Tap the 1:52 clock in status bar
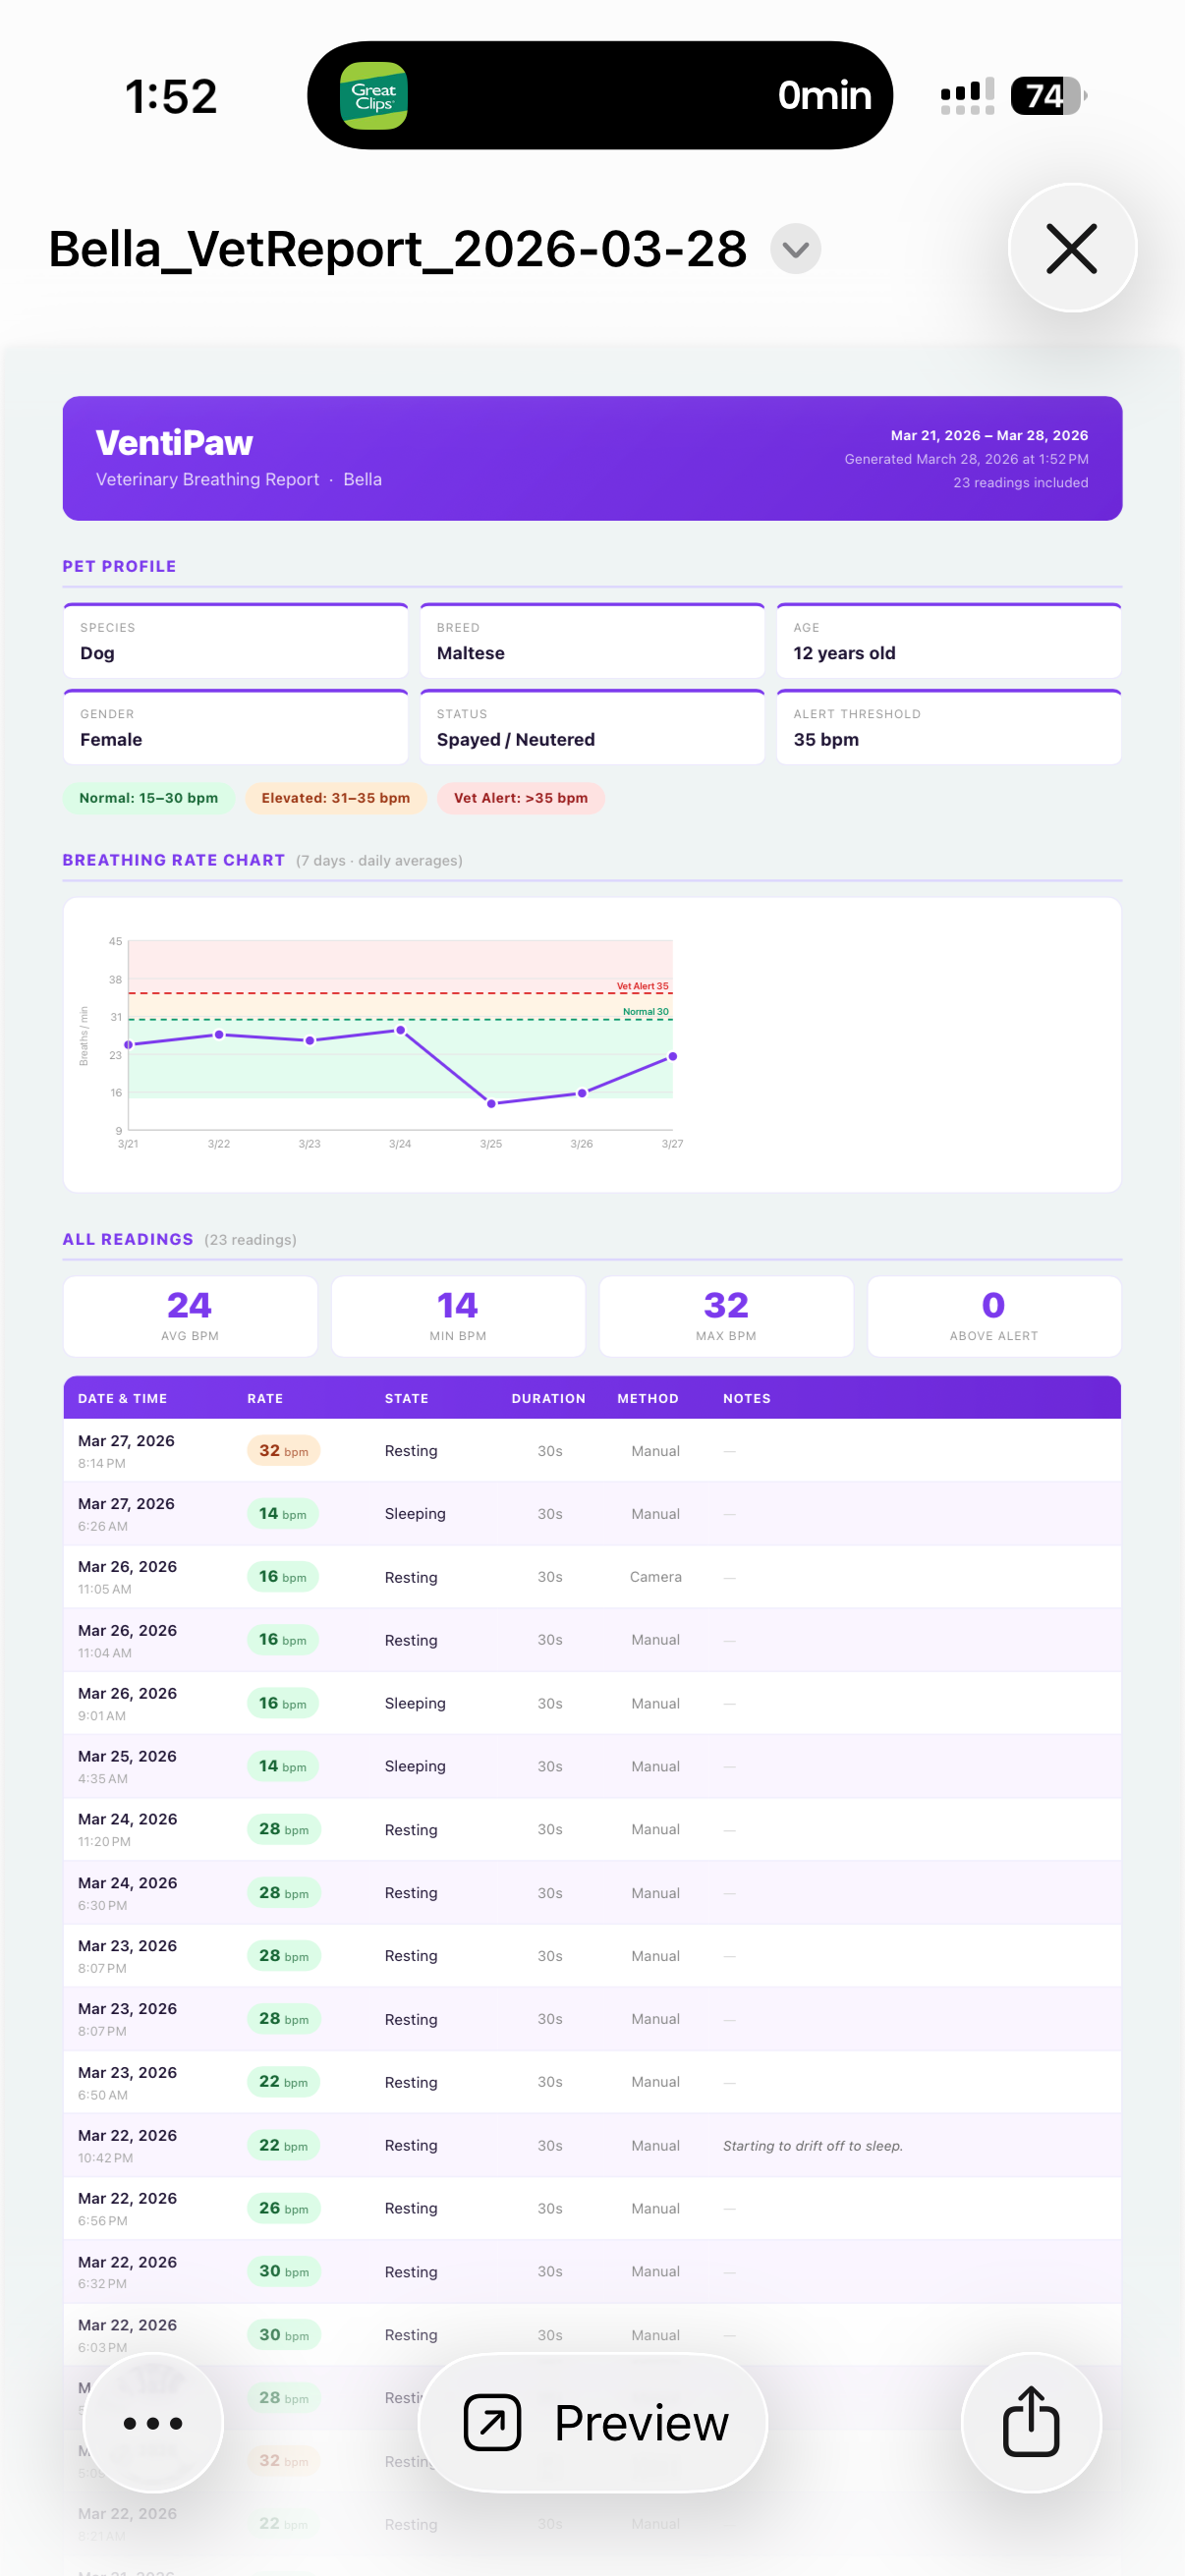 click(171, 97)
